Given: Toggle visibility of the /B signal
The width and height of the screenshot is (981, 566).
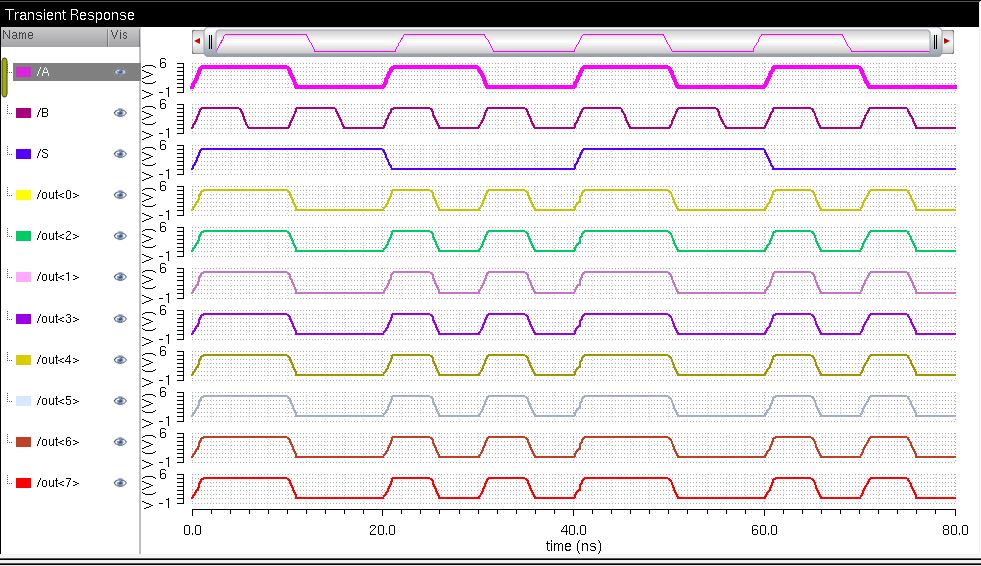Looking at the screenshot, I should (120, 113).
